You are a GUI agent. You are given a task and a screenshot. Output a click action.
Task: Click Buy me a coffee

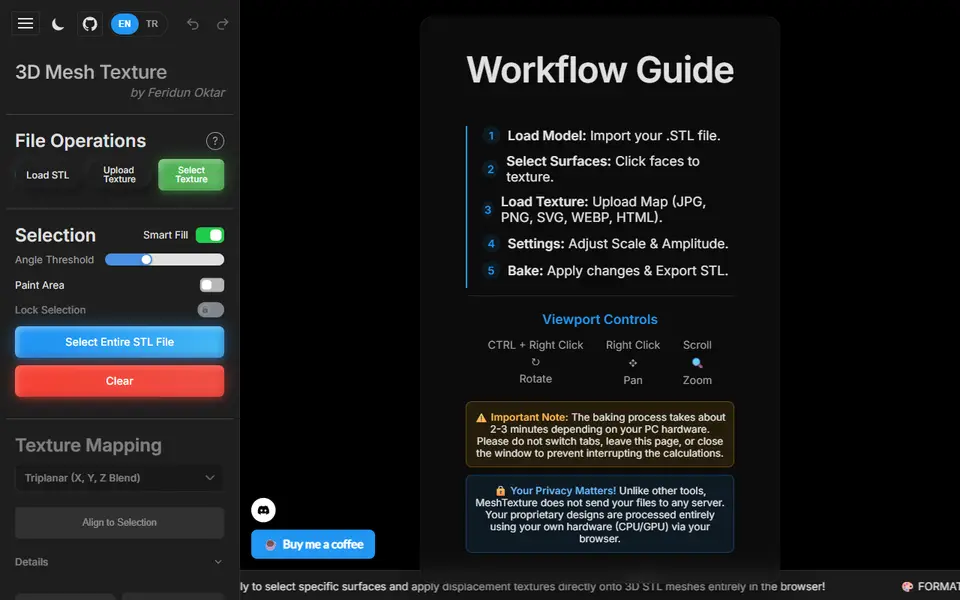click(x=313, y=544)
